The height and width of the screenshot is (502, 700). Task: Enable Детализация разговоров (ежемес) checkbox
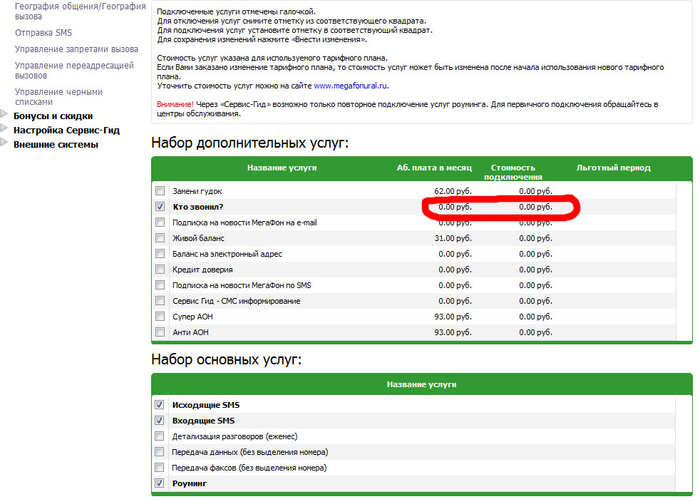click(160, 436)
